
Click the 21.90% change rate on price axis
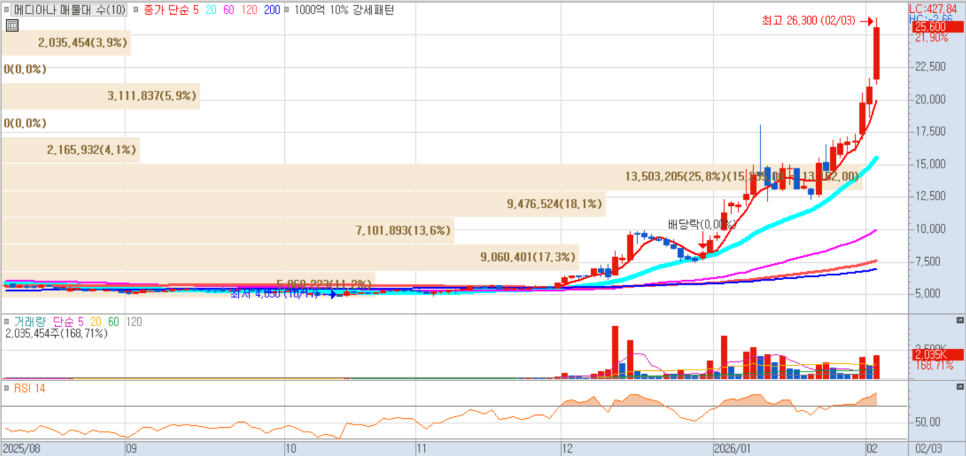click(932, 38)
